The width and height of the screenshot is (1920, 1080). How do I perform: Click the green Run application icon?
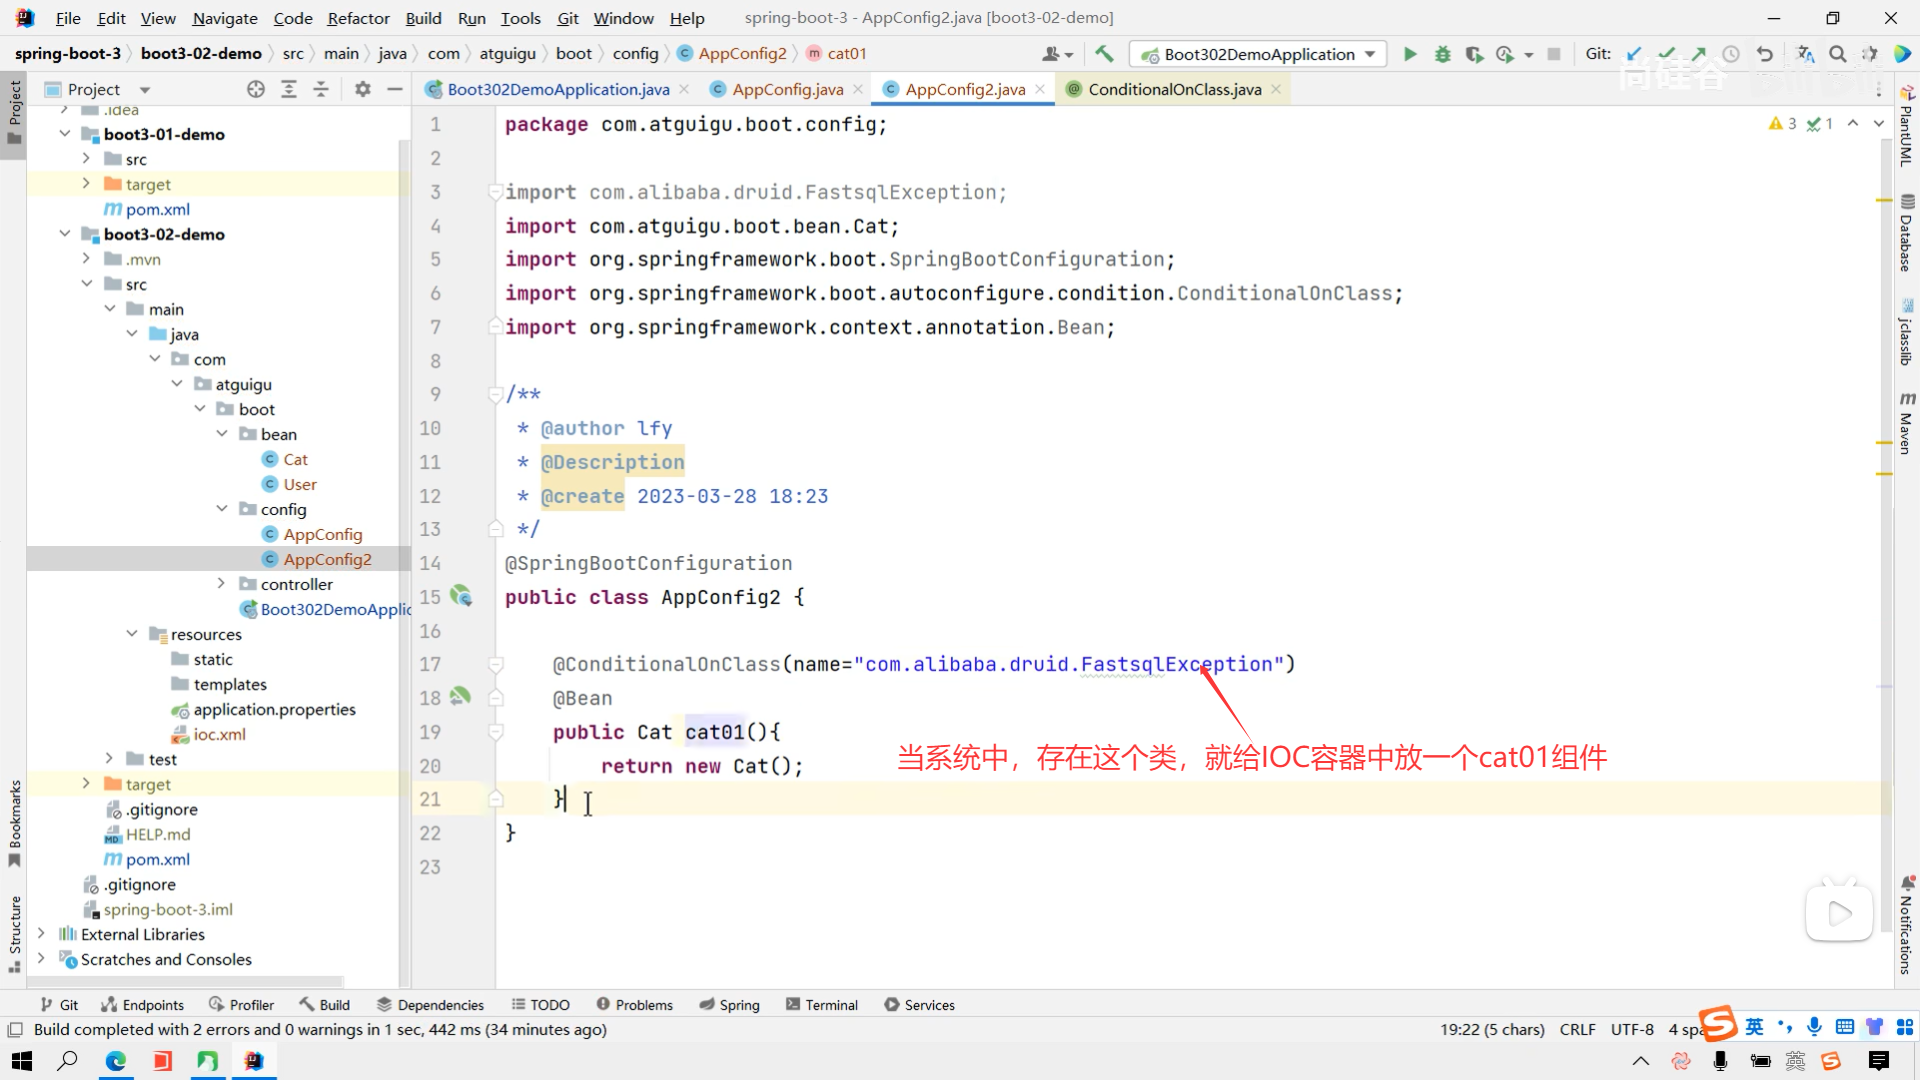coord(1410,54)
